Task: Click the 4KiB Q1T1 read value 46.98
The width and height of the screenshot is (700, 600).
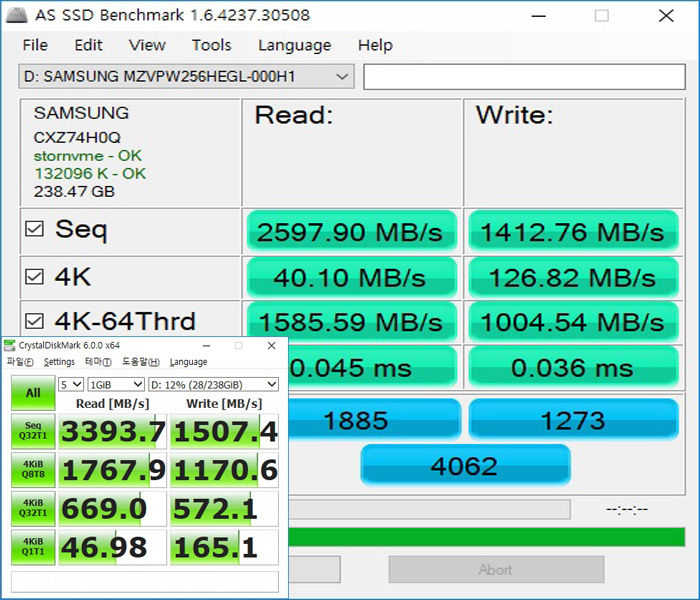Action: [112, 548]
